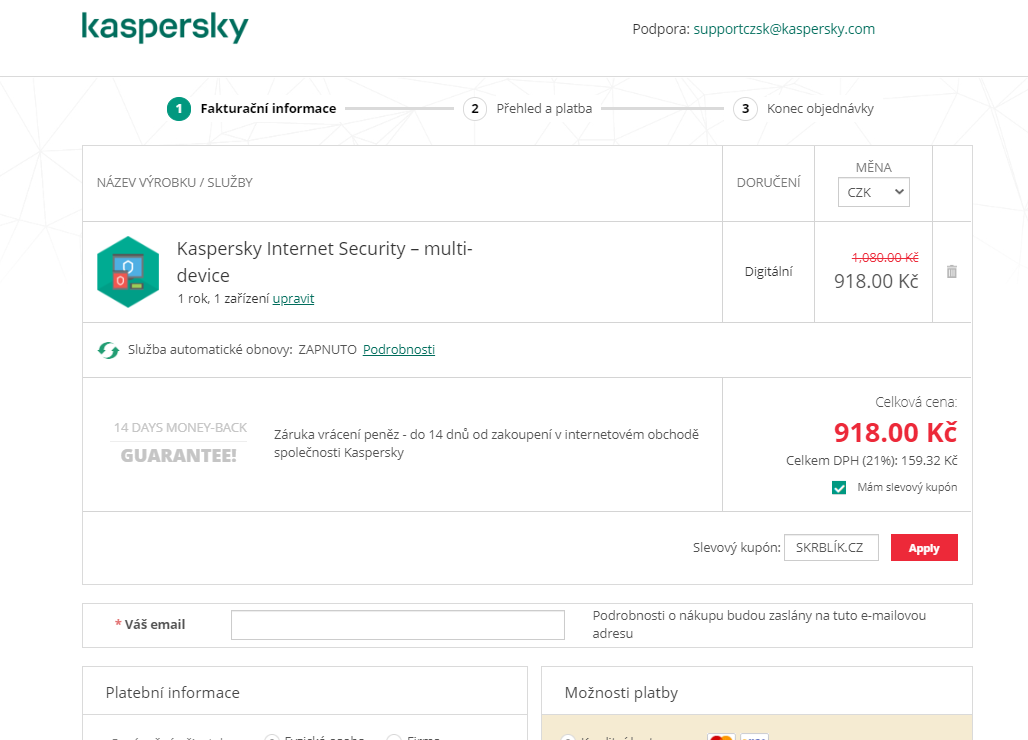Click the red total price 918.00 Kč

coord(895,433)
